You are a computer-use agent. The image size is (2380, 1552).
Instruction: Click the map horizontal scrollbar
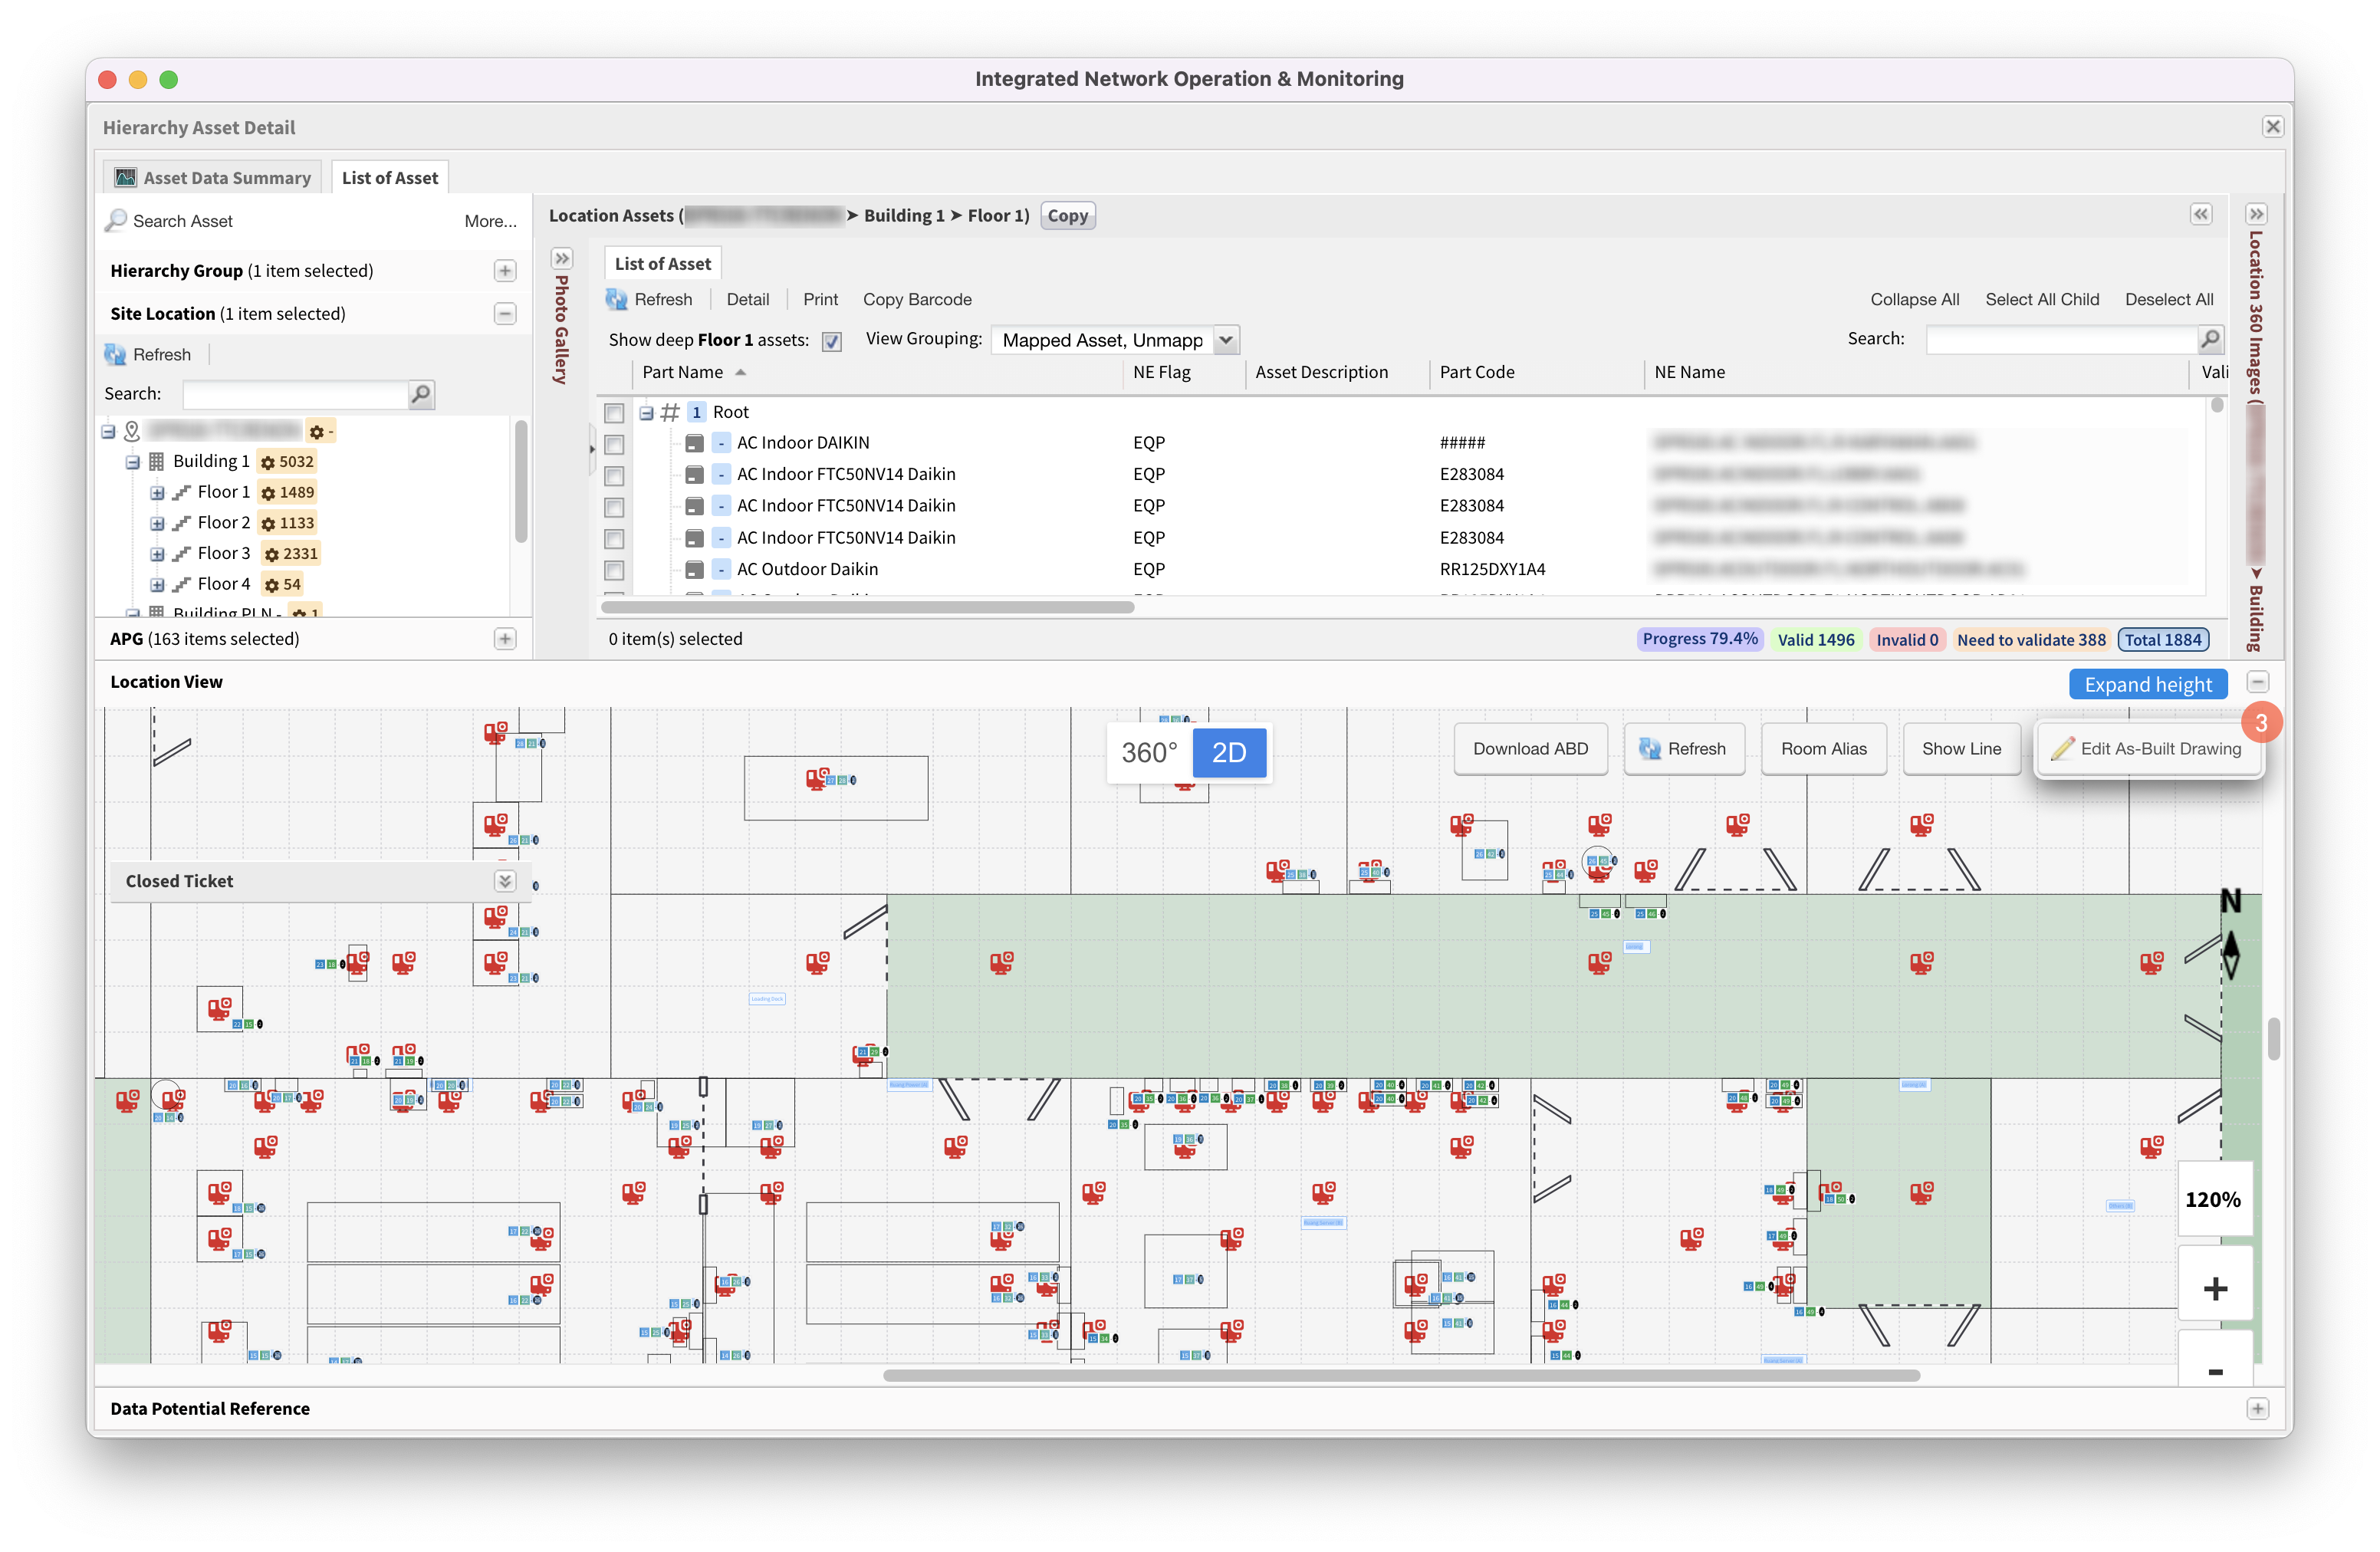click(1401, 1375)
